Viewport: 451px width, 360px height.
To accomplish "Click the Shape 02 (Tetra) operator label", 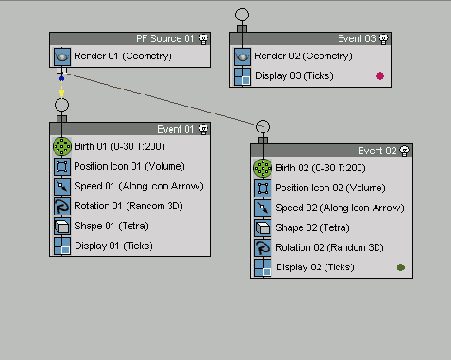I will [x=312, y=228].
